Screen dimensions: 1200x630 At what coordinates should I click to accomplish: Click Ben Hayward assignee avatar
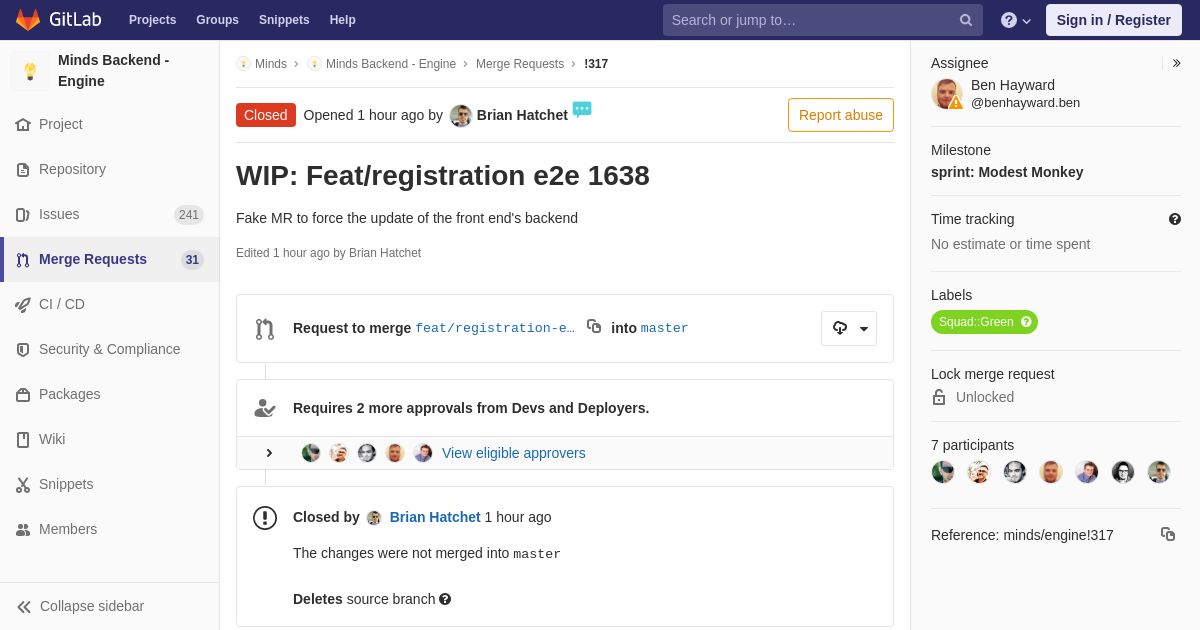tap(947, 94)
